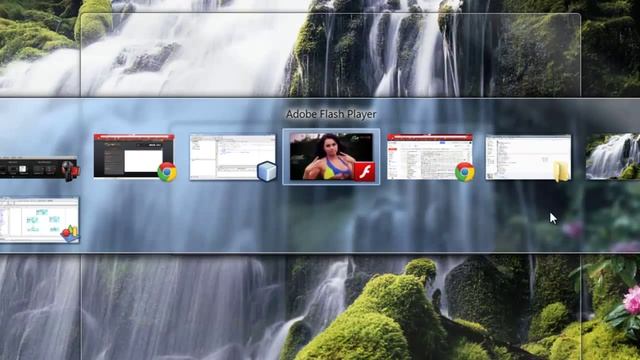Select the blue cube application window thumbnail
This screenshot has height=360, width=640.
pyautogui.click(x=232, y=157)
